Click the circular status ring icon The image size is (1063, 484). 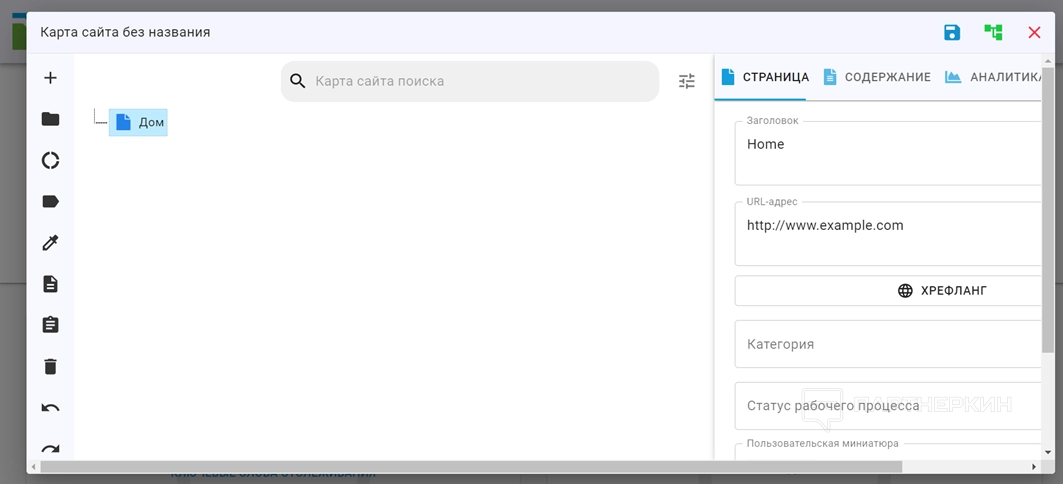(x=50, y=160)
